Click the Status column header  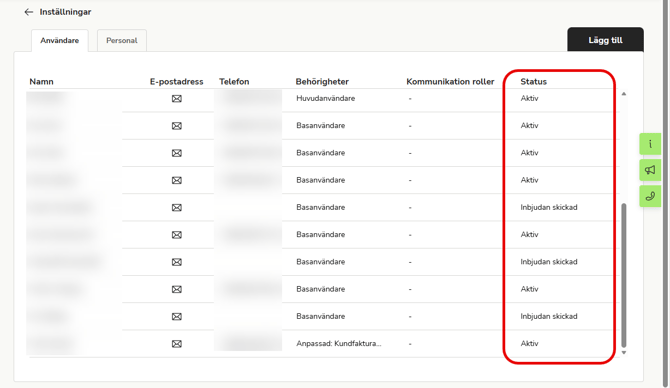(x=533, y=82)
